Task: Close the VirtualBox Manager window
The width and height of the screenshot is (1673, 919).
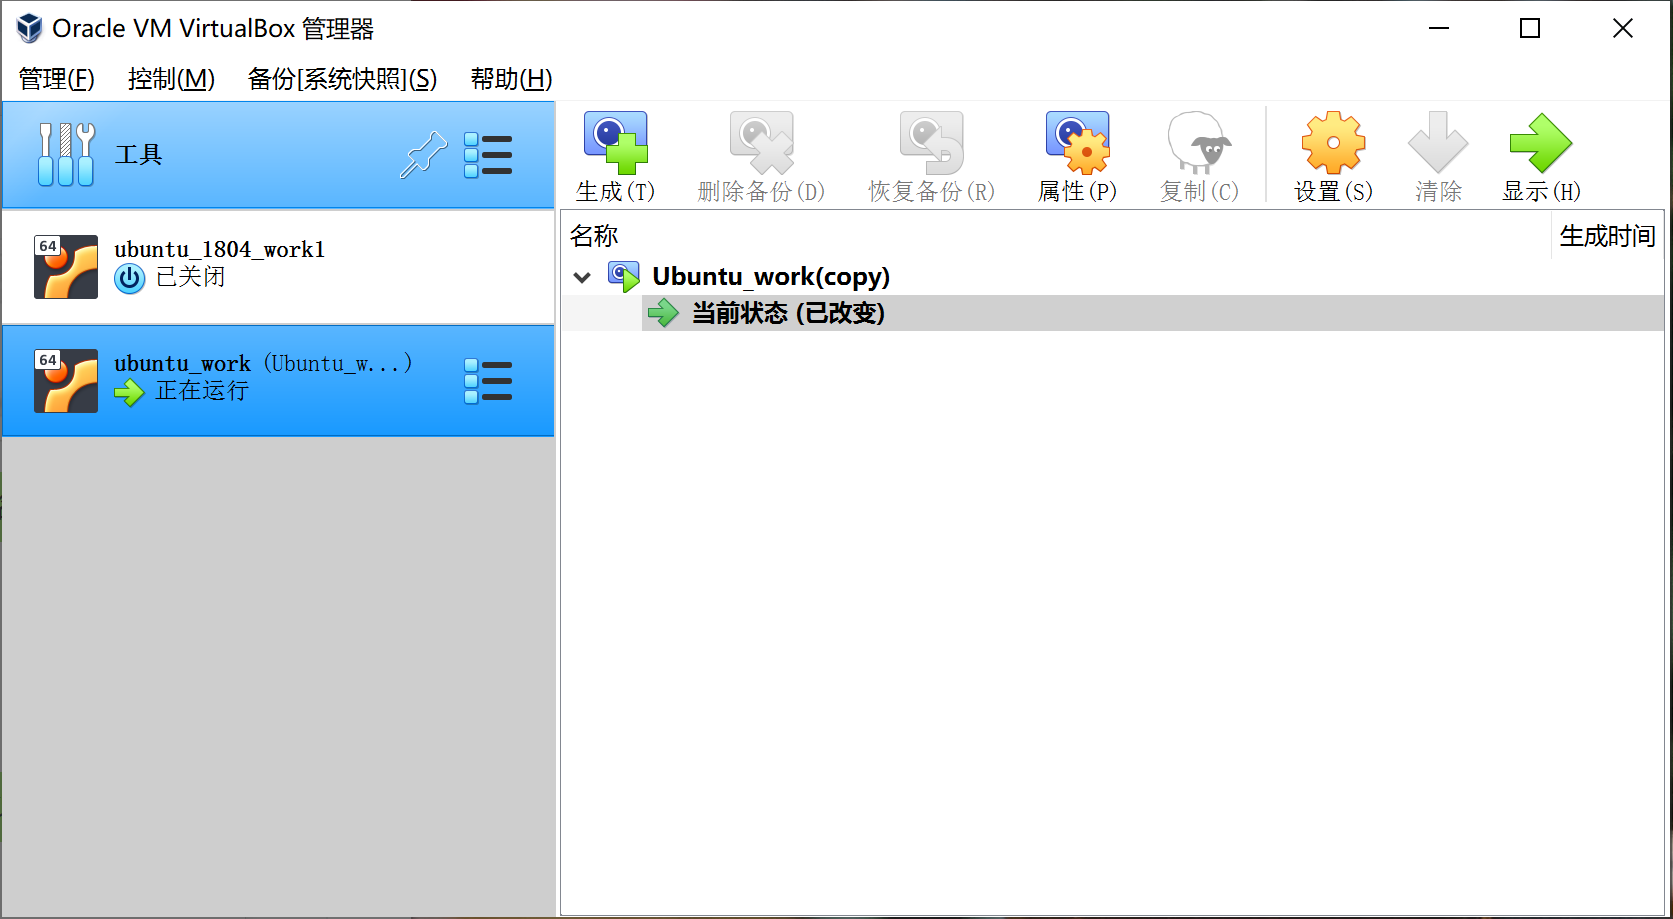Action: pyautogui.click(x=1623, y=28)
